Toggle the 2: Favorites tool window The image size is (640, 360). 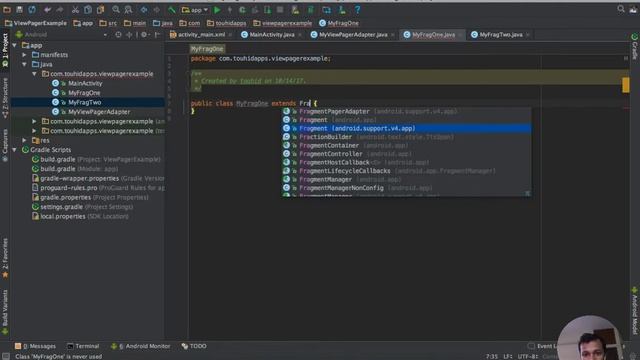tap(5, 258)
